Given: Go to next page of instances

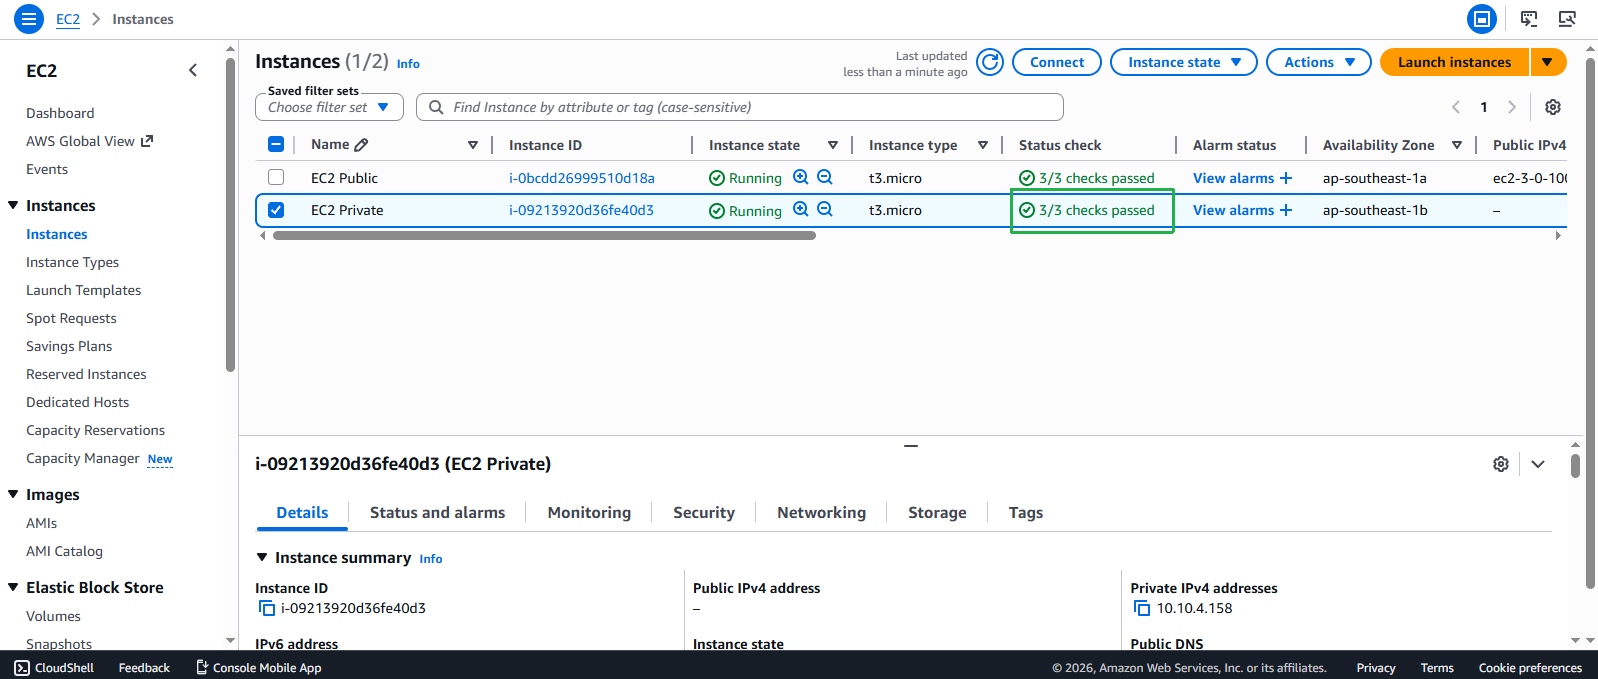Looking at the screenshot, I should [x=1512, y=107].
